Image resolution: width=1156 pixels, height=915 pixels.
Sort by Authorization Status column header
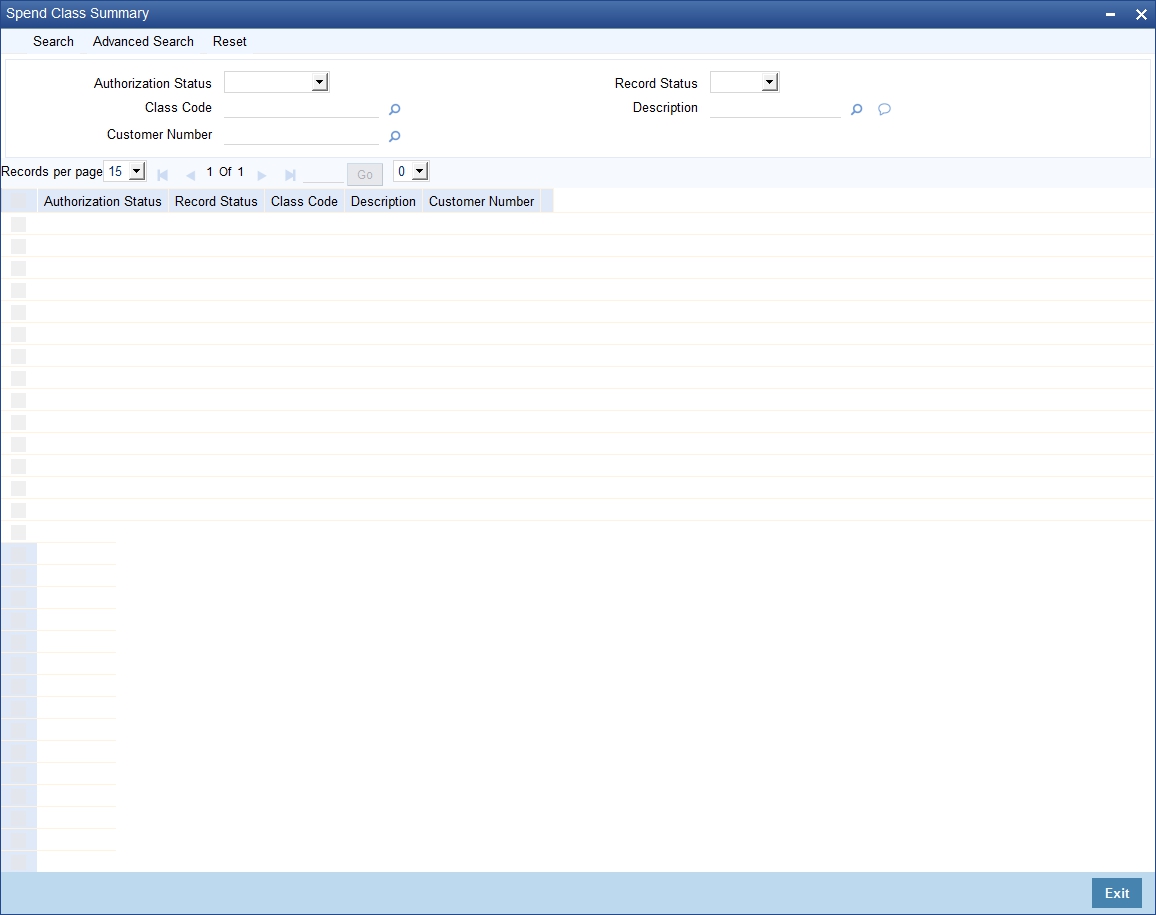[x=102, y=201]
